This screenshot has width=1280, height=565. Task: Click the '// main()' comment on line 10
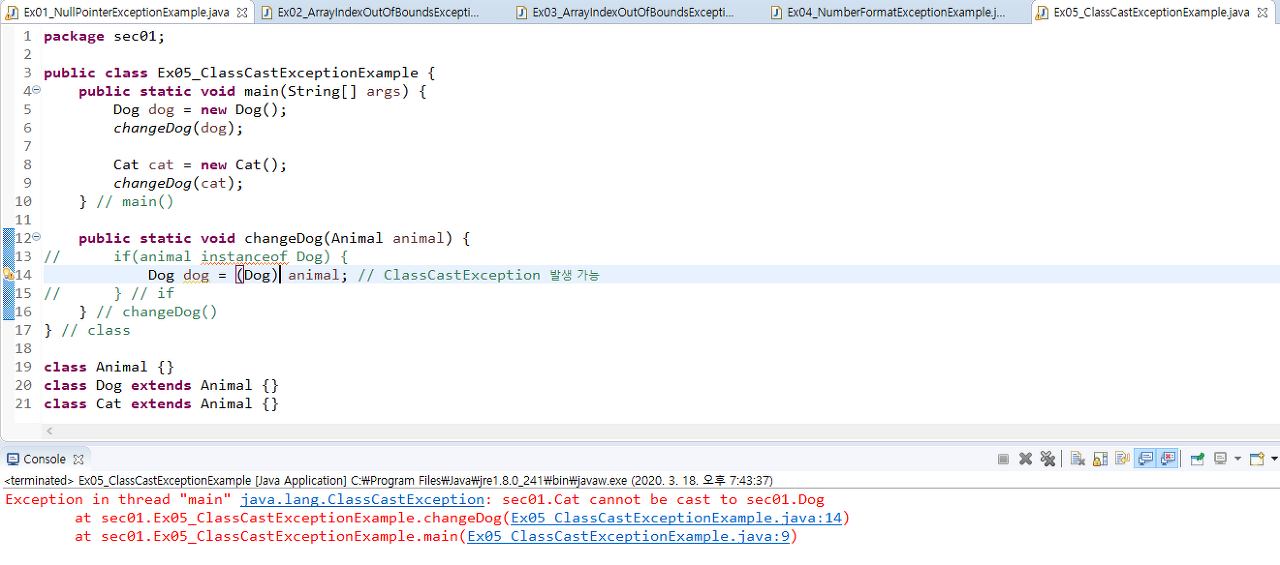[x=135, y=201]
